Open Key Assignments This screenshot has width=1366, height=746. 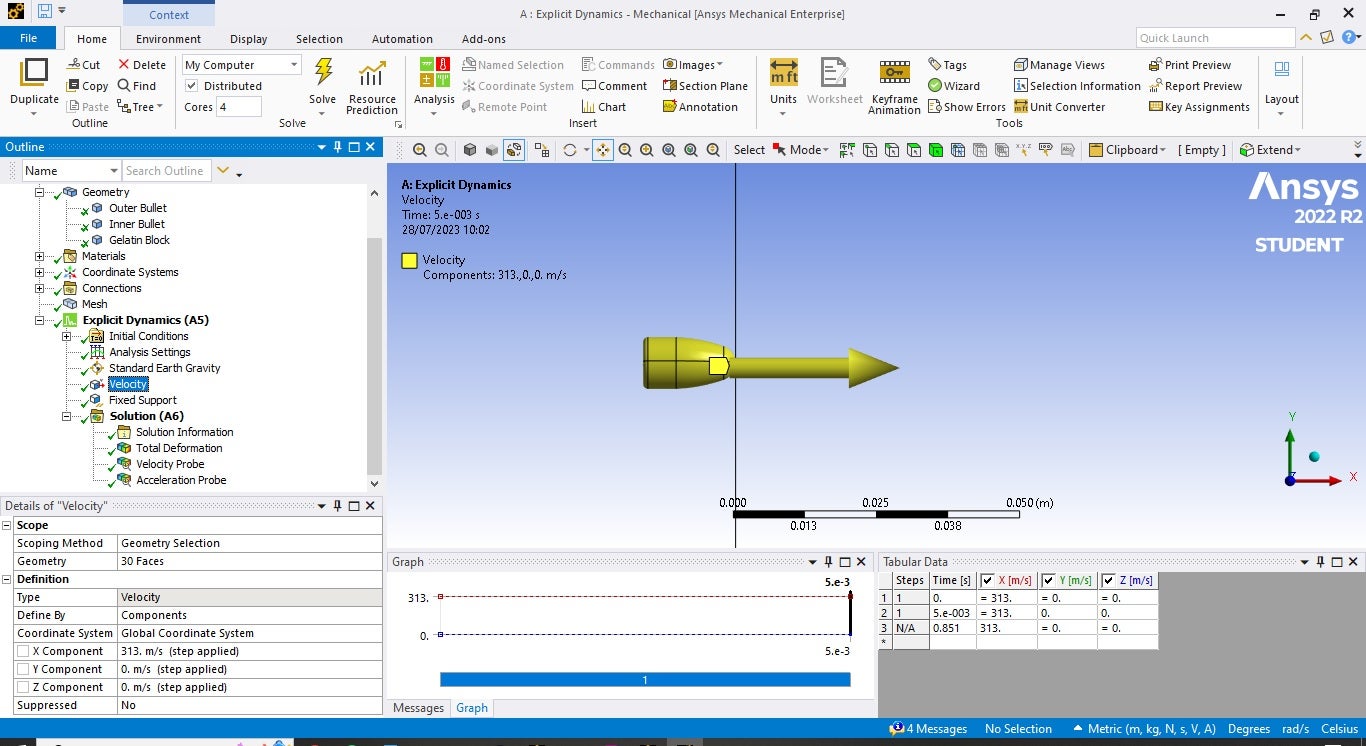point(1199,107)
